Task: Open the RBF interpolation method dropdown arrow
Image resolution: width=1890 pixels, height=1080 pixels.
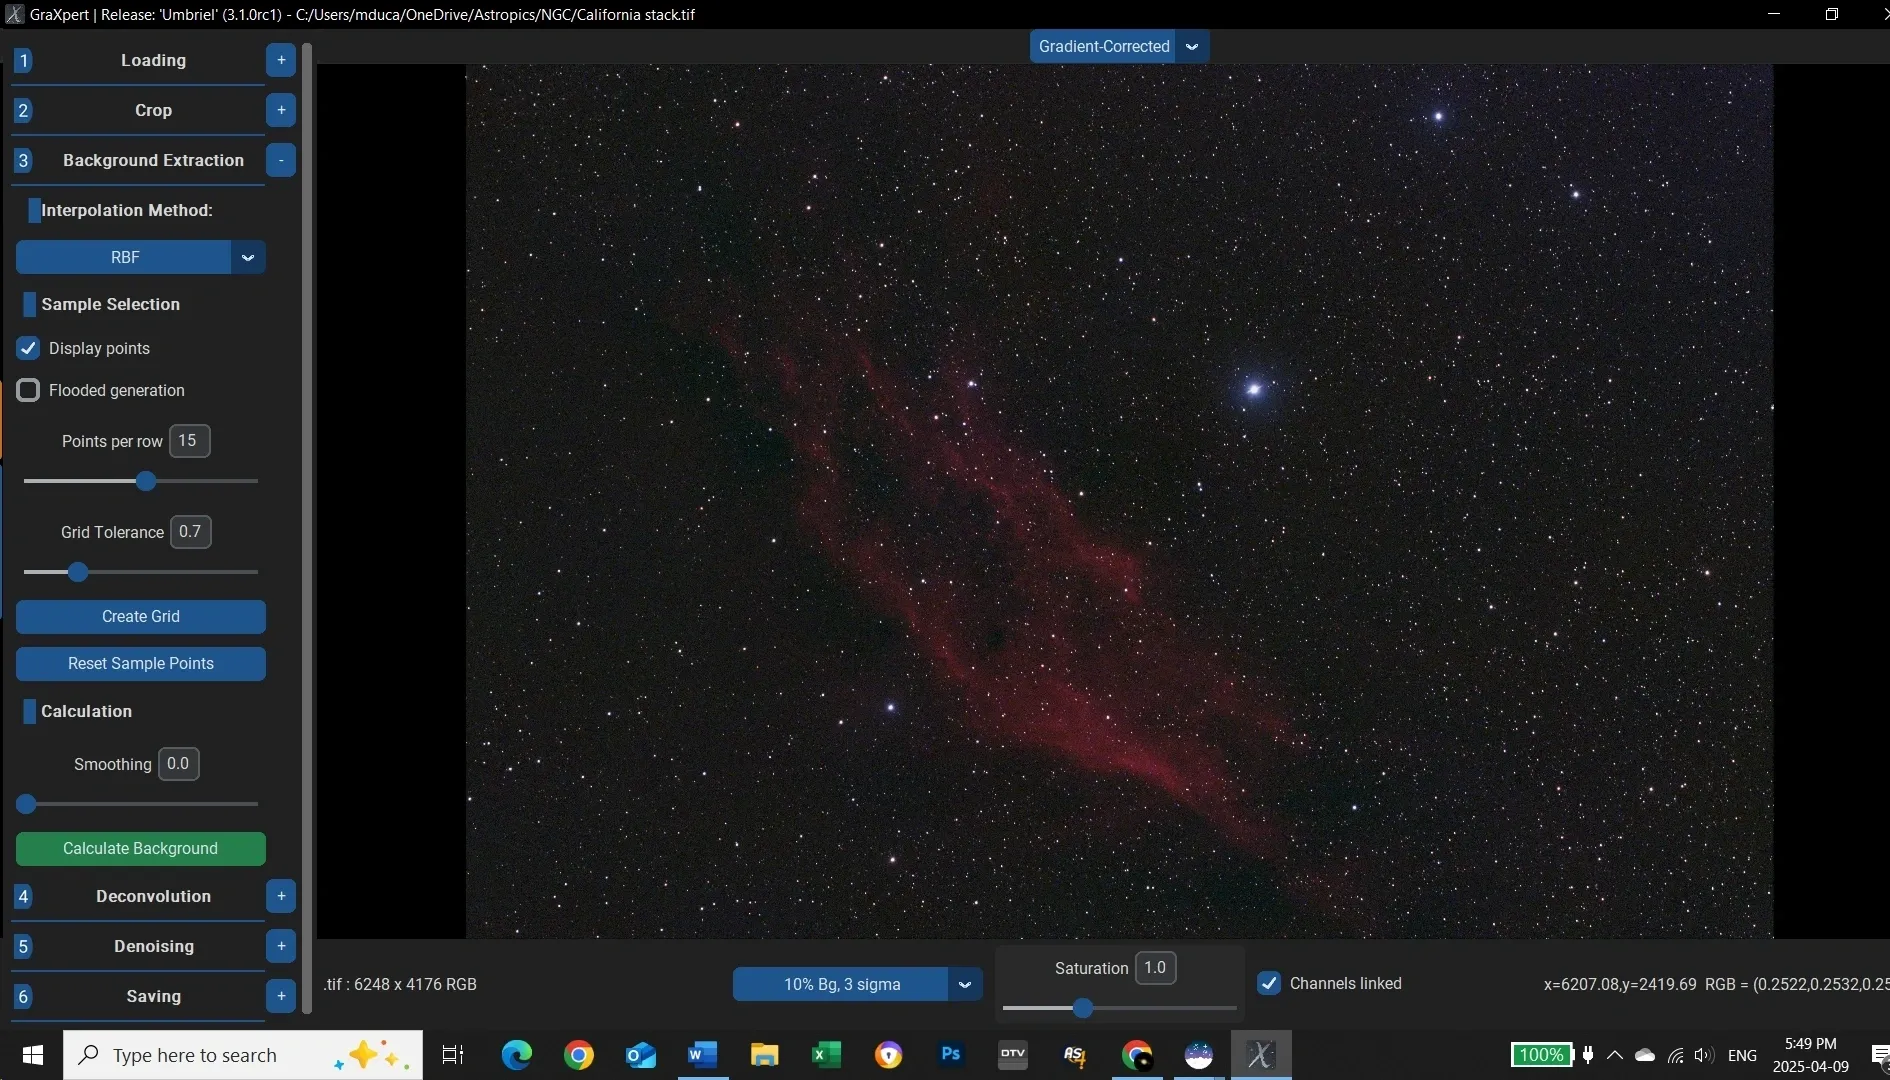Action: (x=248, y=257)
